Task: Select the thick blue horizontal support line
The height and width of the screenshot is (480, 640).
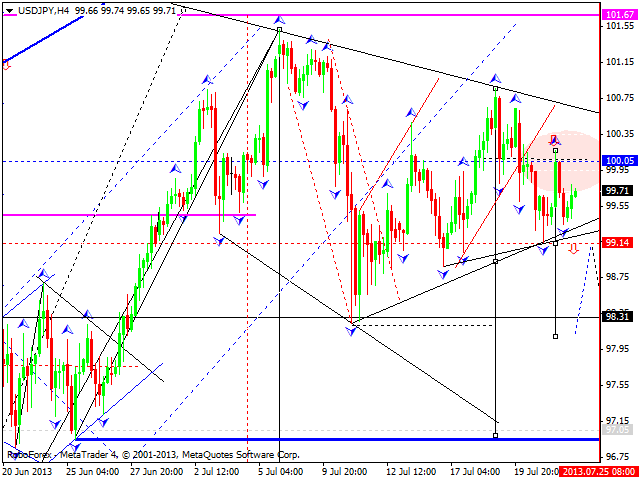Action: coord(300,439)
